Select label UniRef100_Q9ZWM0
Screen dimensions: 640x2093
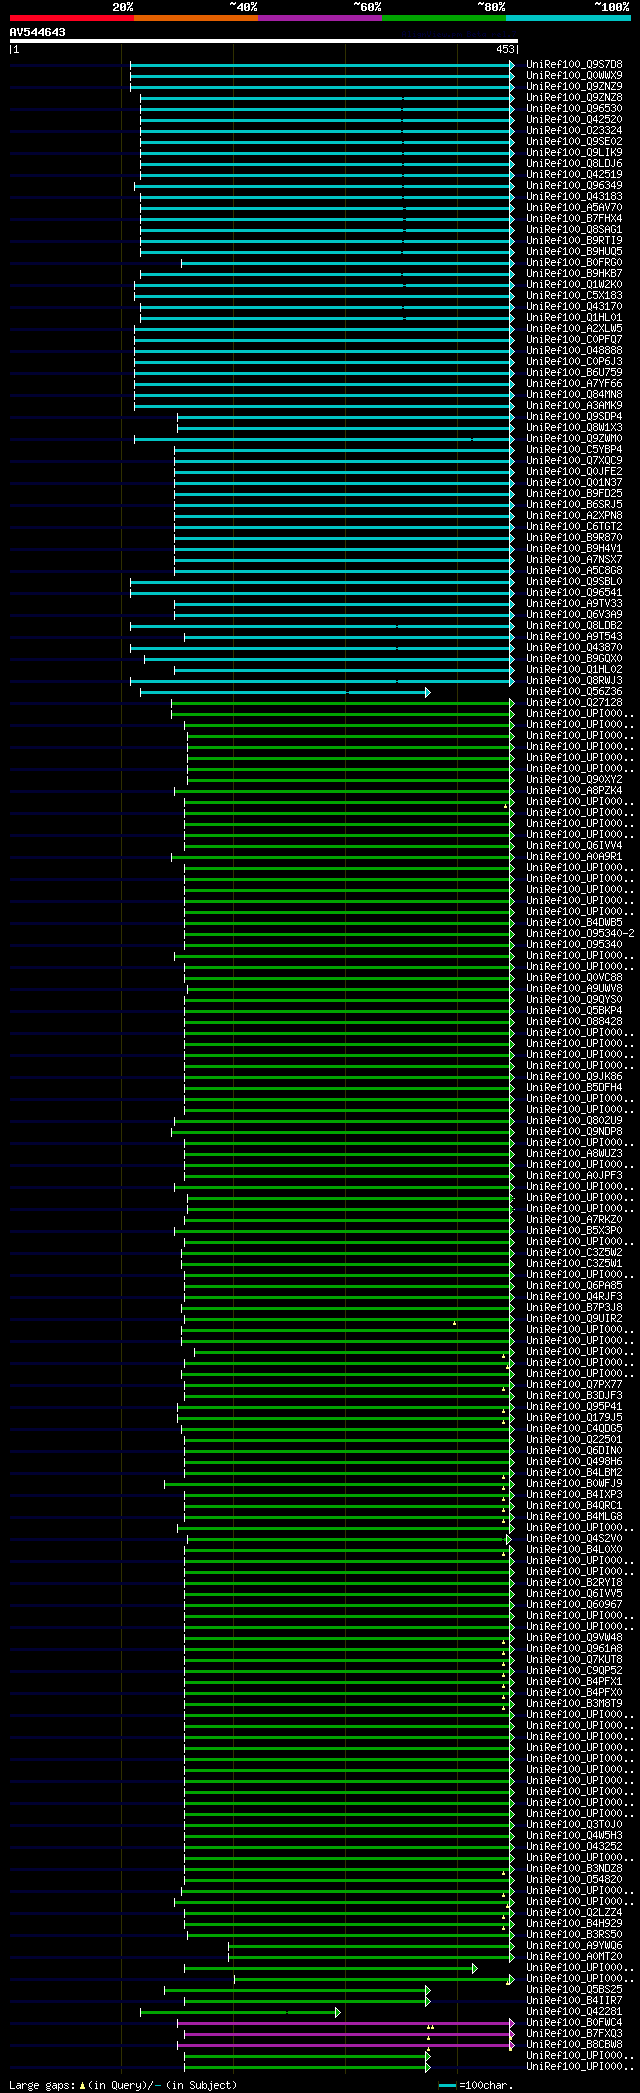click(574, 439)
